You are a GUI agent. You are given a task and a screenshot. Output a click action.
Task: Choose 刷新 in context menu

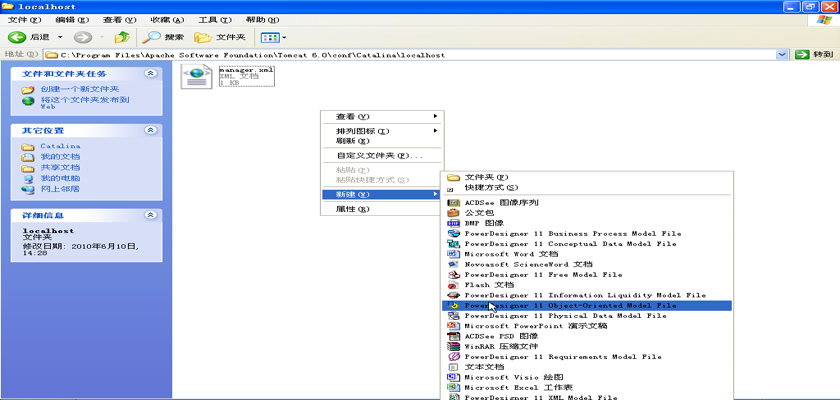point(381,141)
